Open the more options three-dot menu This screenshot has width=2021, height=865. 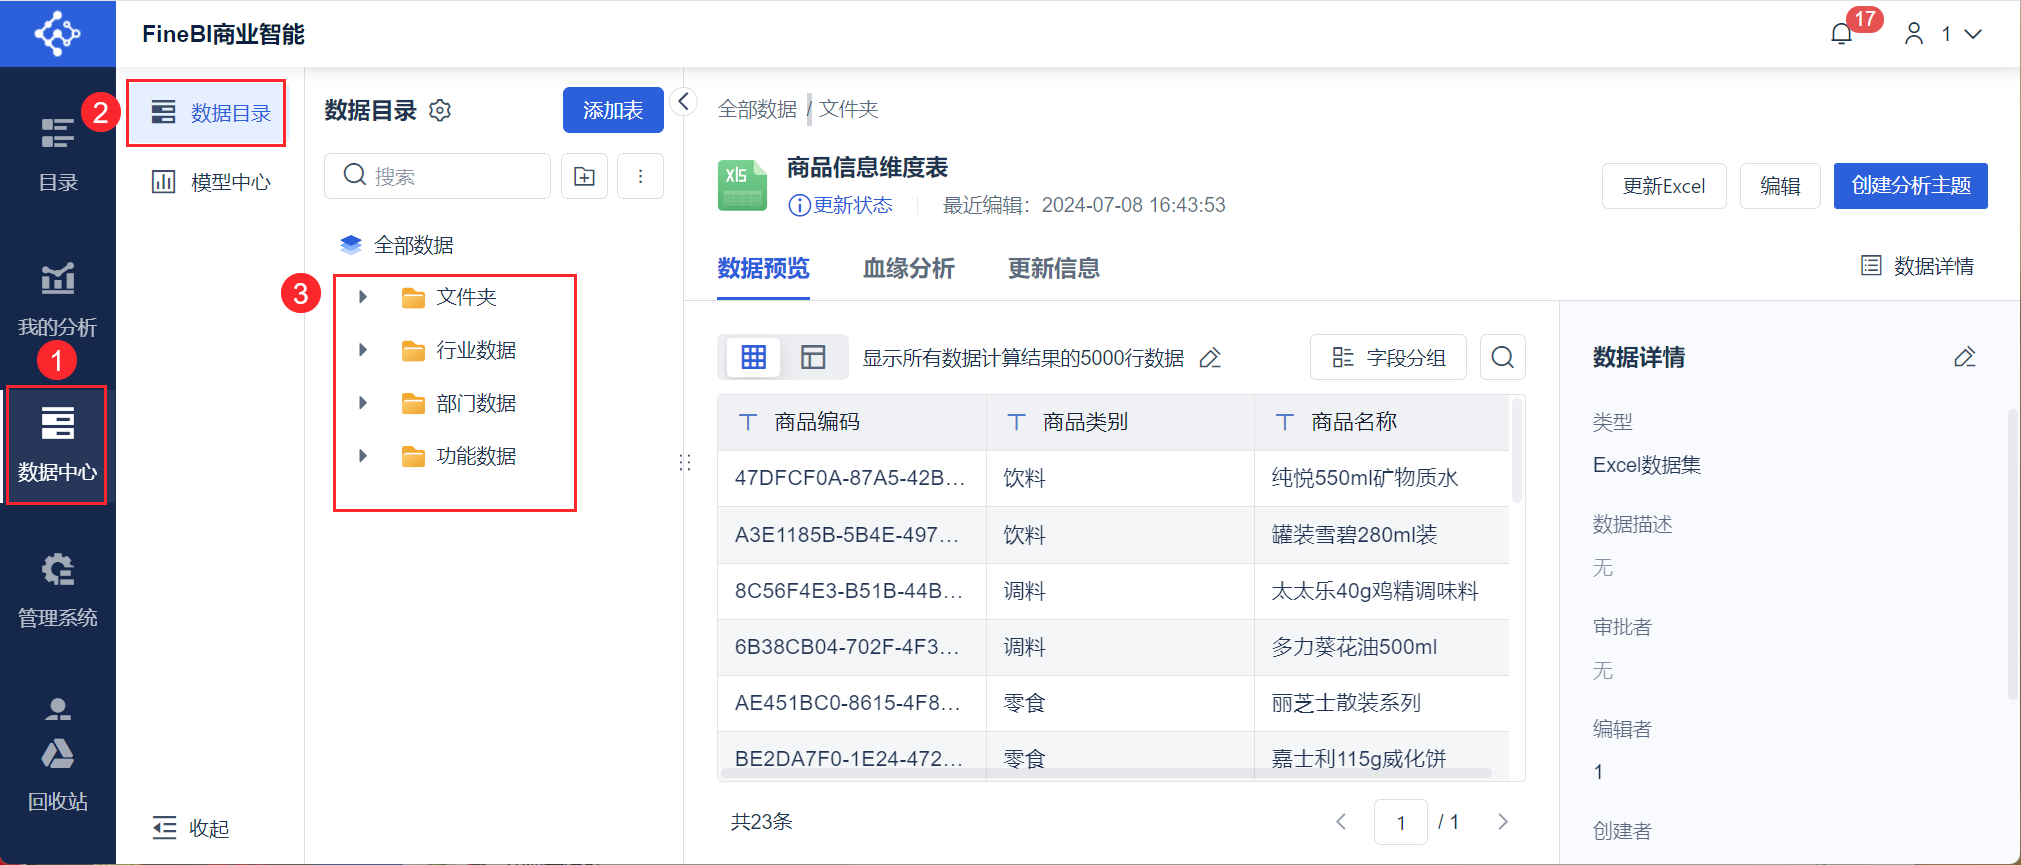click(x=641, y=176)
